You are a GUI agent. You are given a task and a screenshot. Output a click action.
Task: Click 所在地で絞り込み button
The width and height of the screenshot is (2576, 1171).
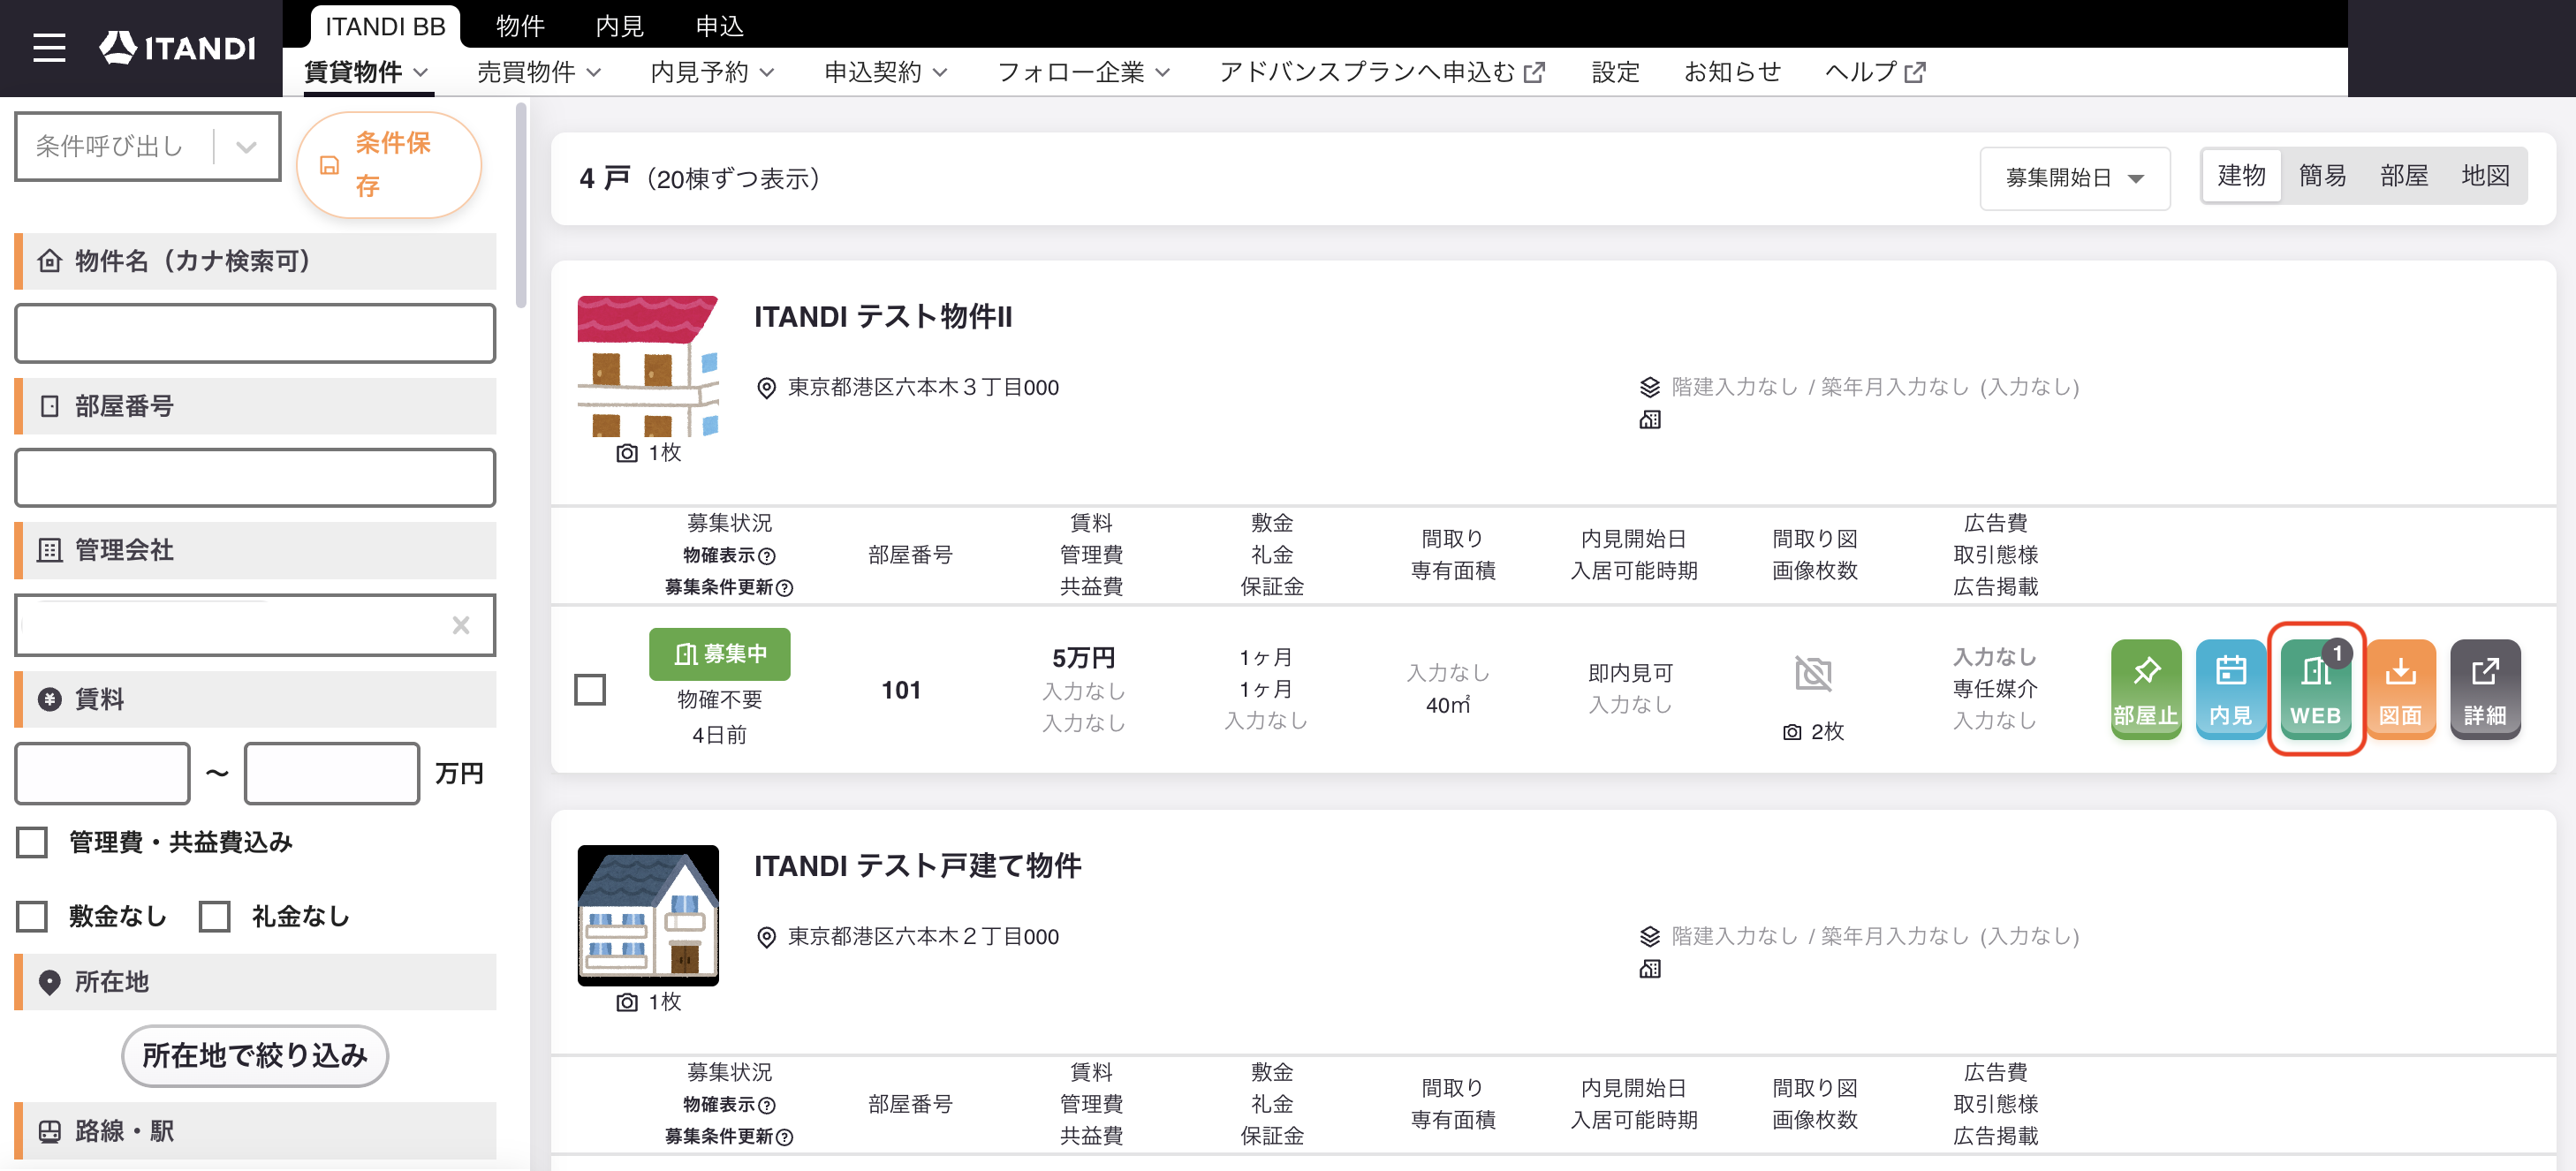tap(255, 1055)
